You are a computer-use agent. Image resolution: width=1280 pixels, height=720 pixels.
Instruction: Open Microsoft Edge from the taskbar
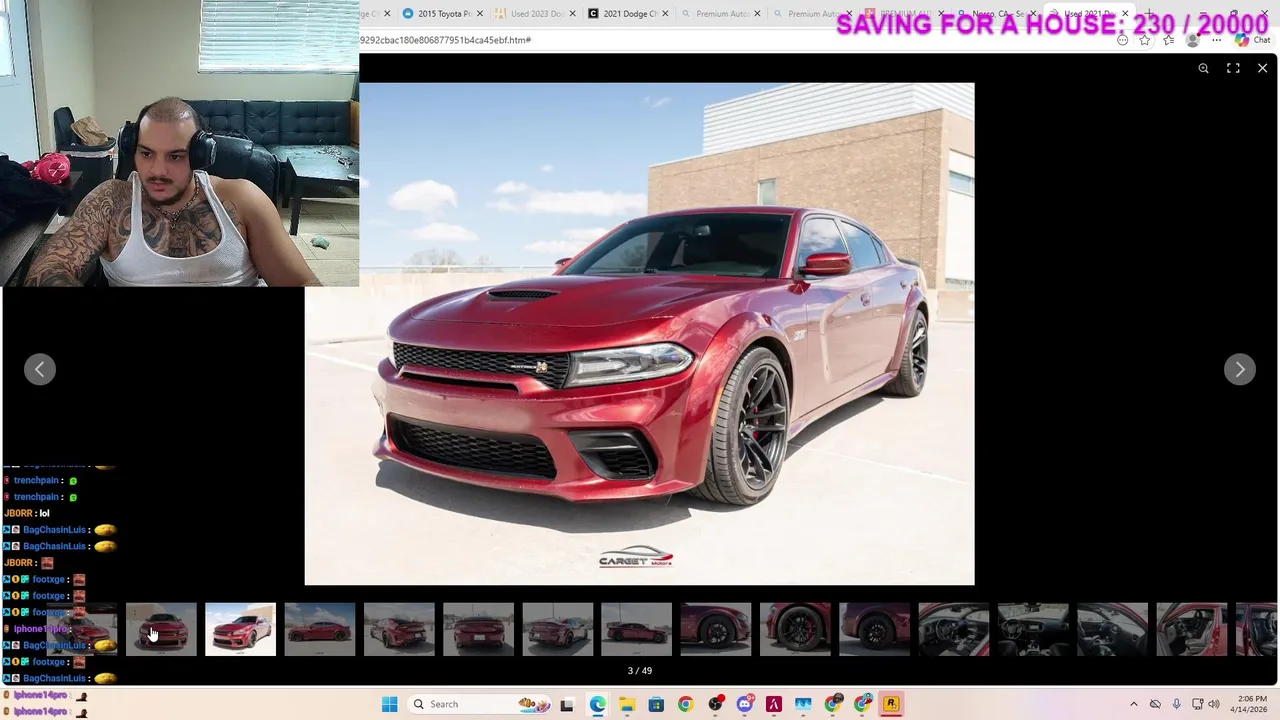coord(597,704)
